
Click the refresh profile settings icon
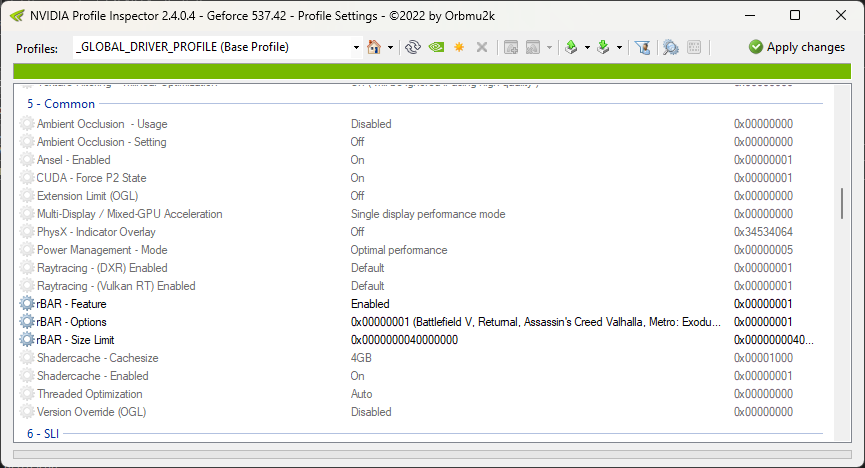point(413,47)
